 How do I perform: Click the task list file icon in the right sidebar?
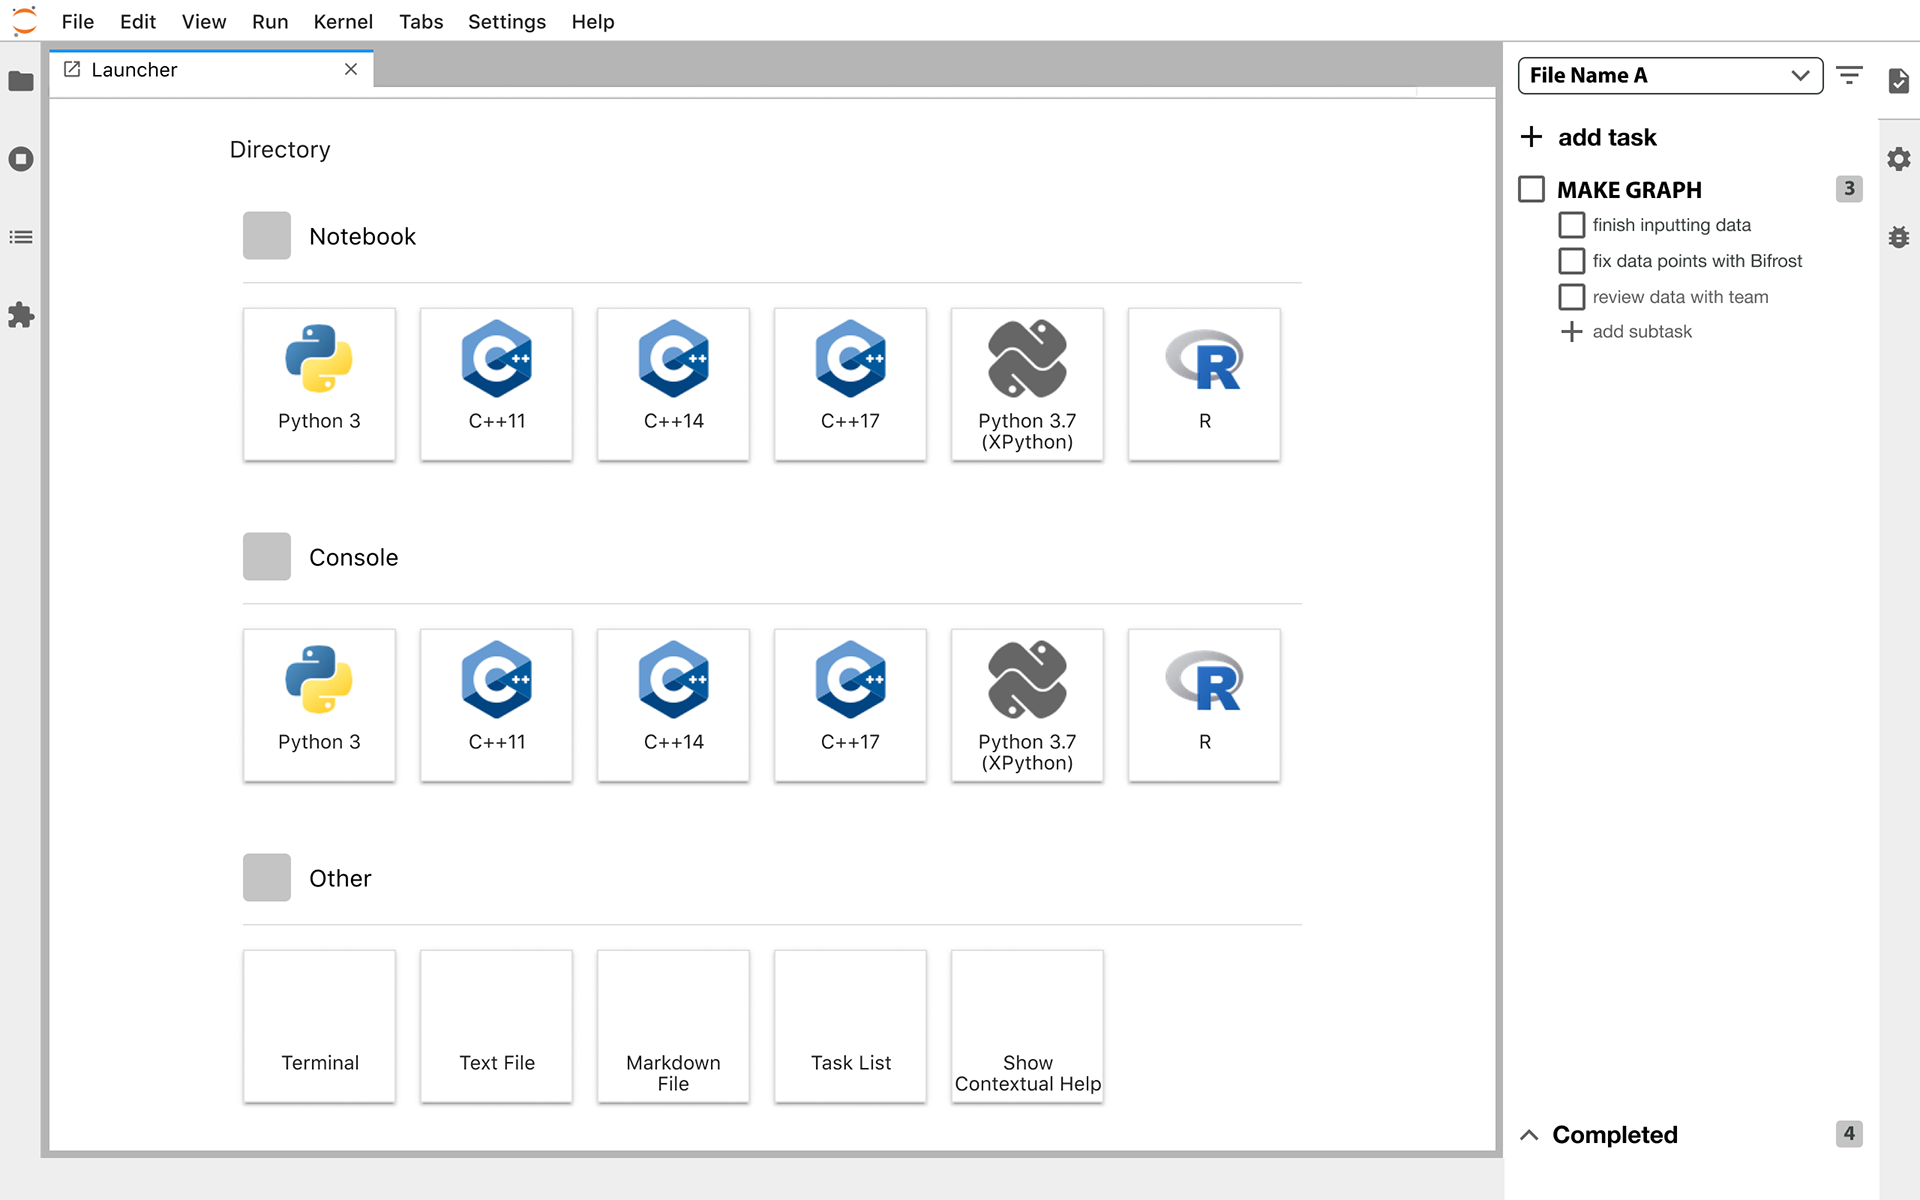(1898, 81)
